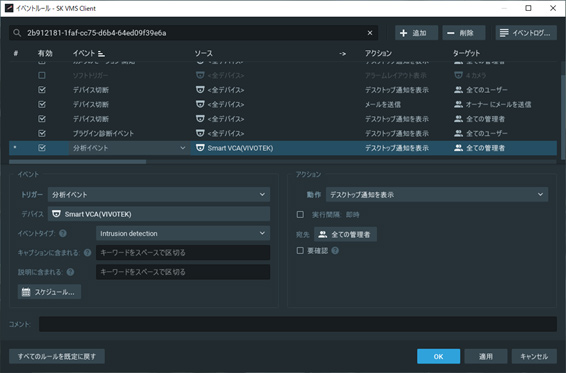Click camera icon next to 4 カメラ target
The height and width of the screenshot is (373, 566).
458,75
